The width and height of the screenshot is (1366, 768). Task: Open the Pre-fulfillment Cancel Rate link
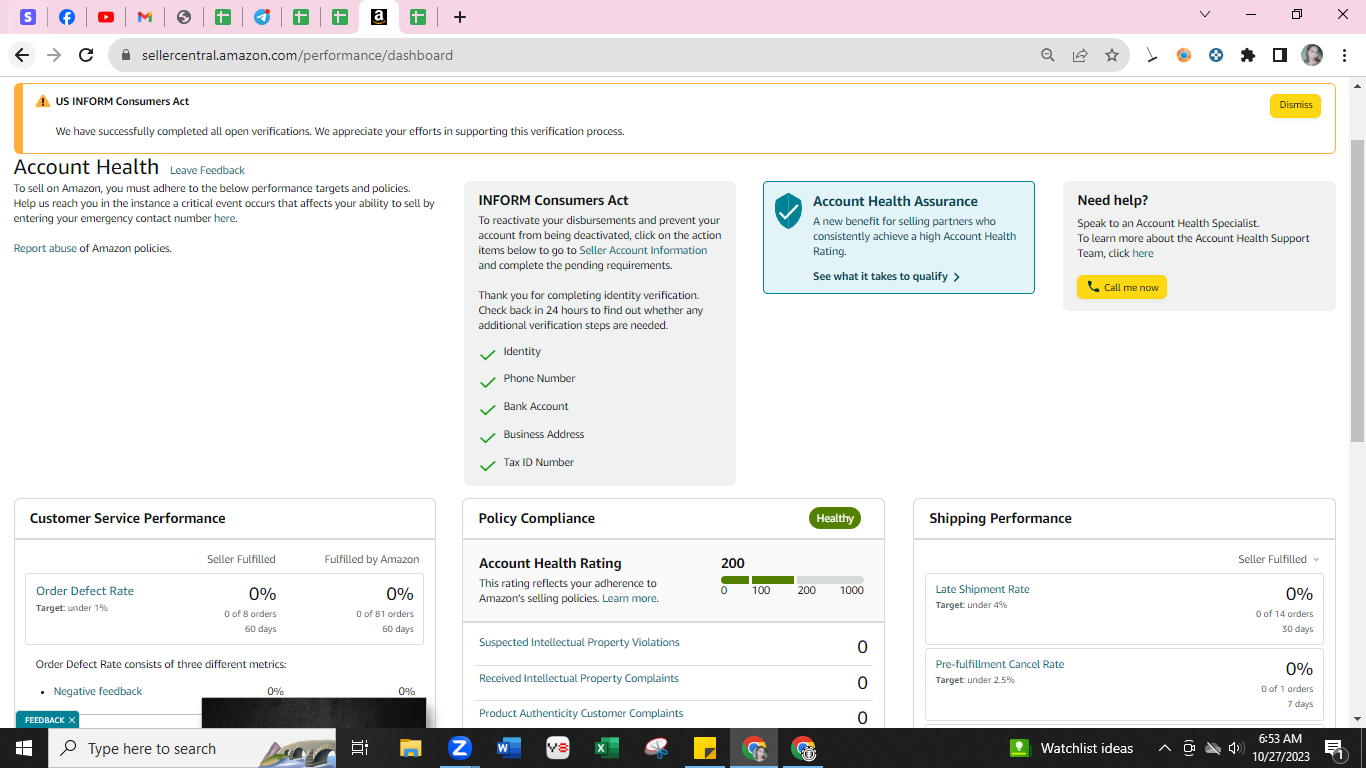[x=1000, y=664]
